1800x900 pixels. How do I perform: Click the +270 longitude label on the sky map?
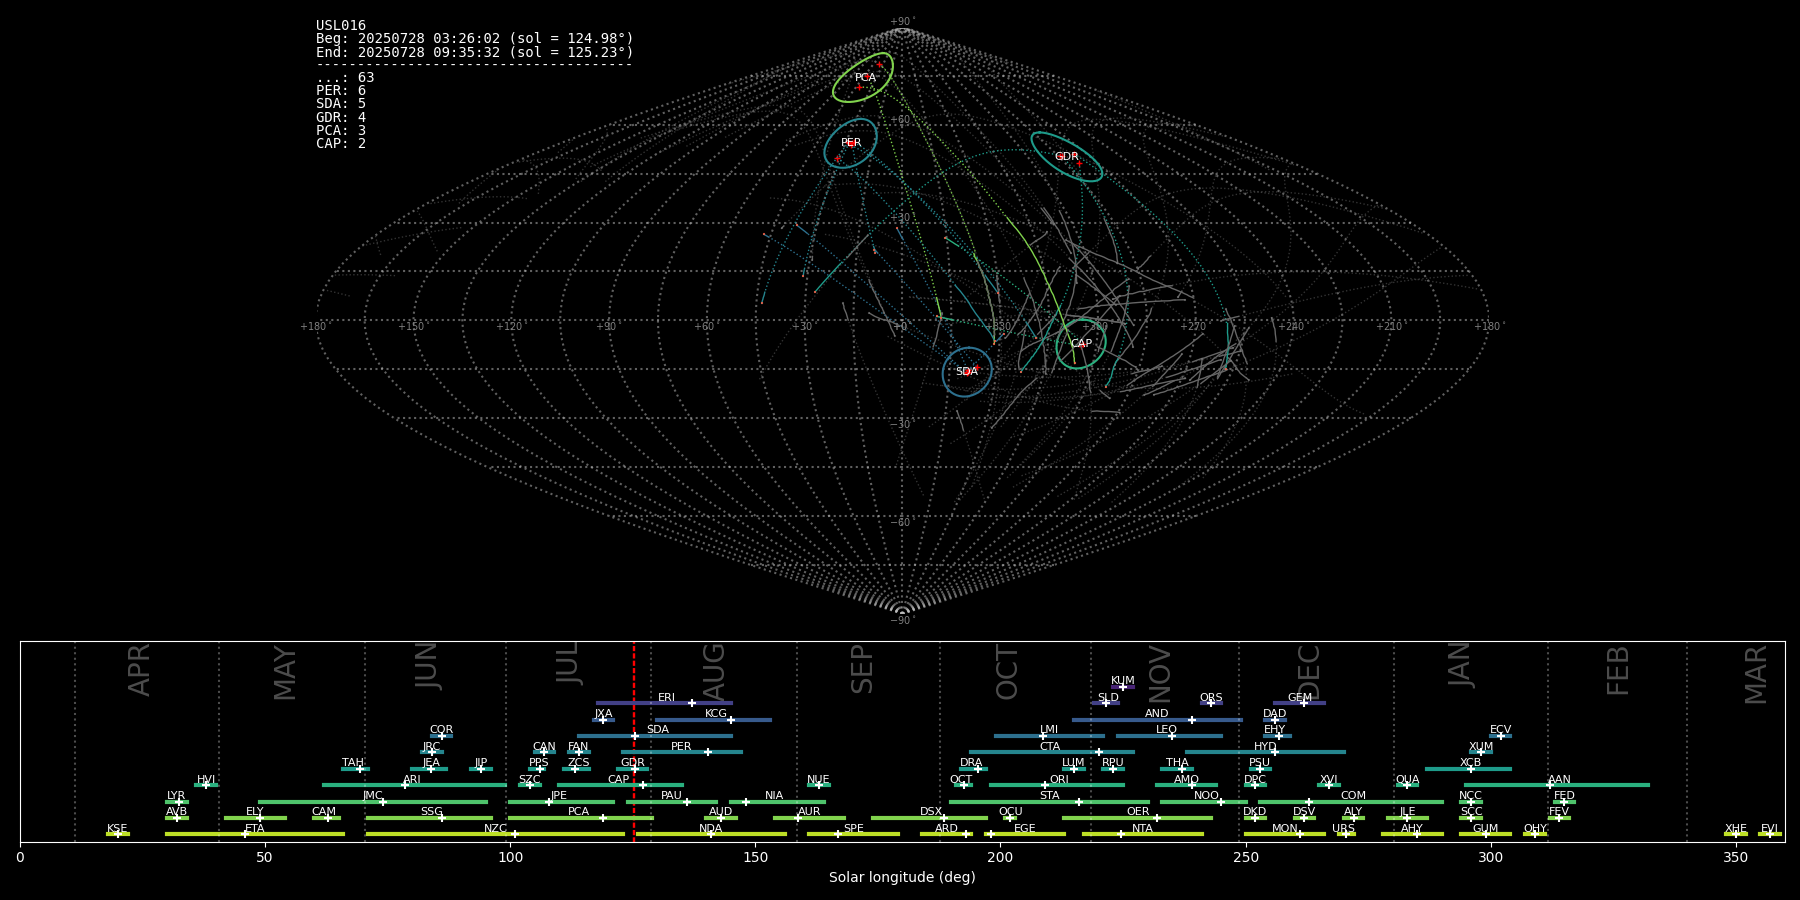(x=1192, y=327)
